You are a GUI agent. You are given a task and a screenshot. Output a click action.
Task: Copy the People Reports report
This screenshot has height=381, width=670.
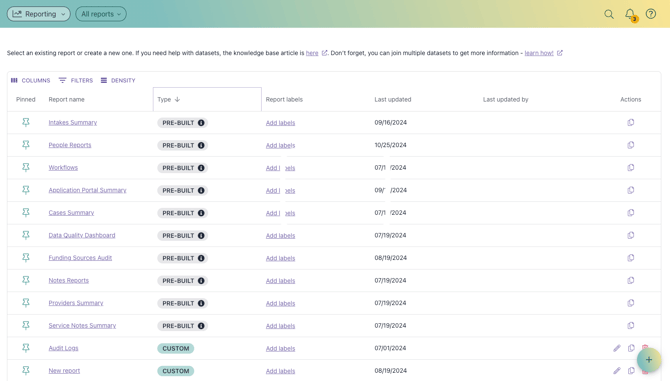631,145
